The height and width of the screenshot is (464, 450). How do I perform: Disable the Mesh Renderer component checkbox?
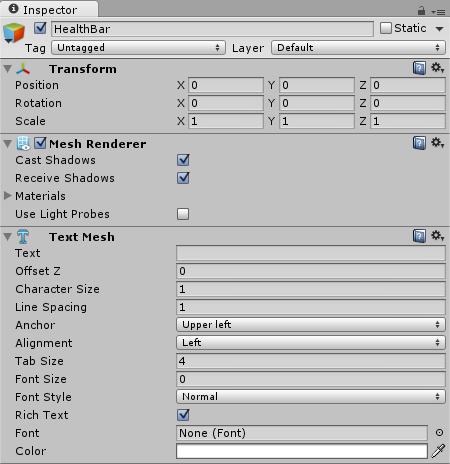coord(40,143)
